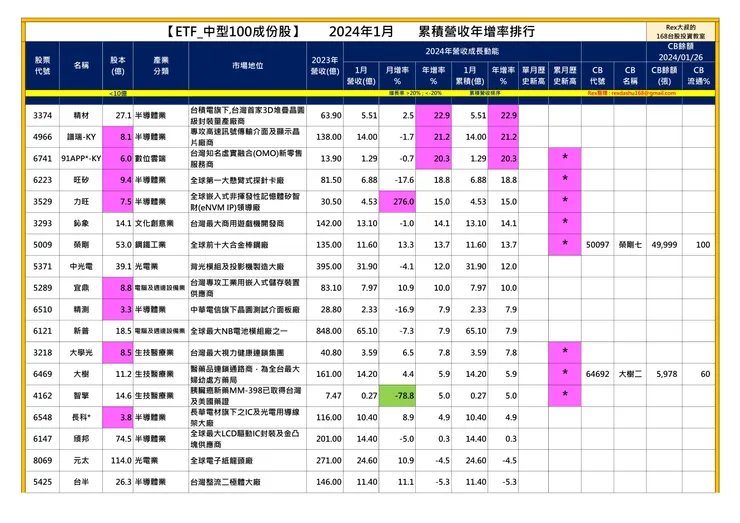
Task: Click the 累積營收年增率排行 heading
Action: (x=477, y=32)
